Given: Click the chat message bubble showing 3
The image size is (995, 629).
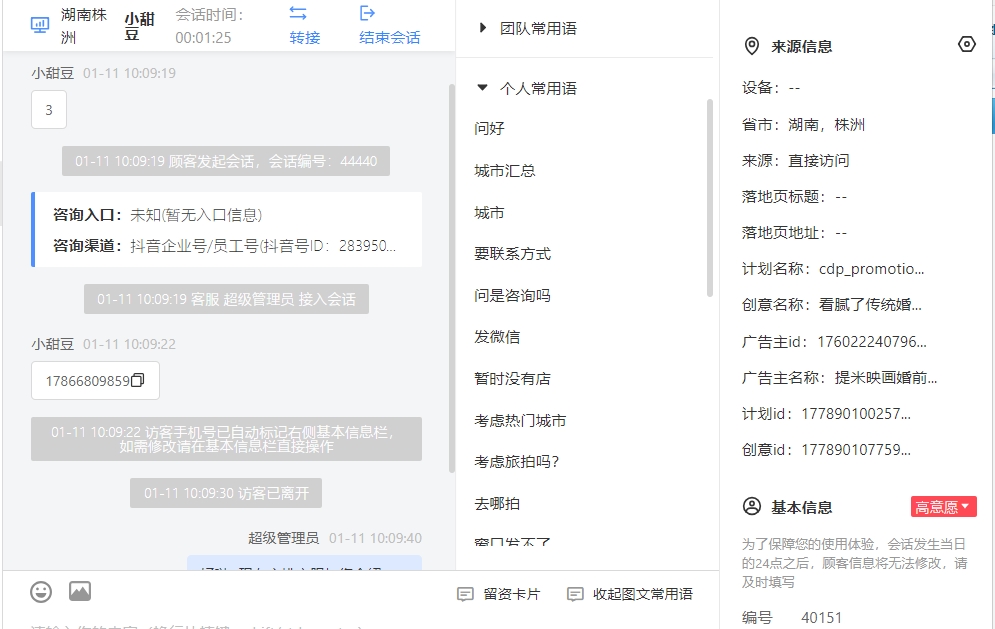Looking at the screenshot, I should pyautogui.click(x=49, y=110).
